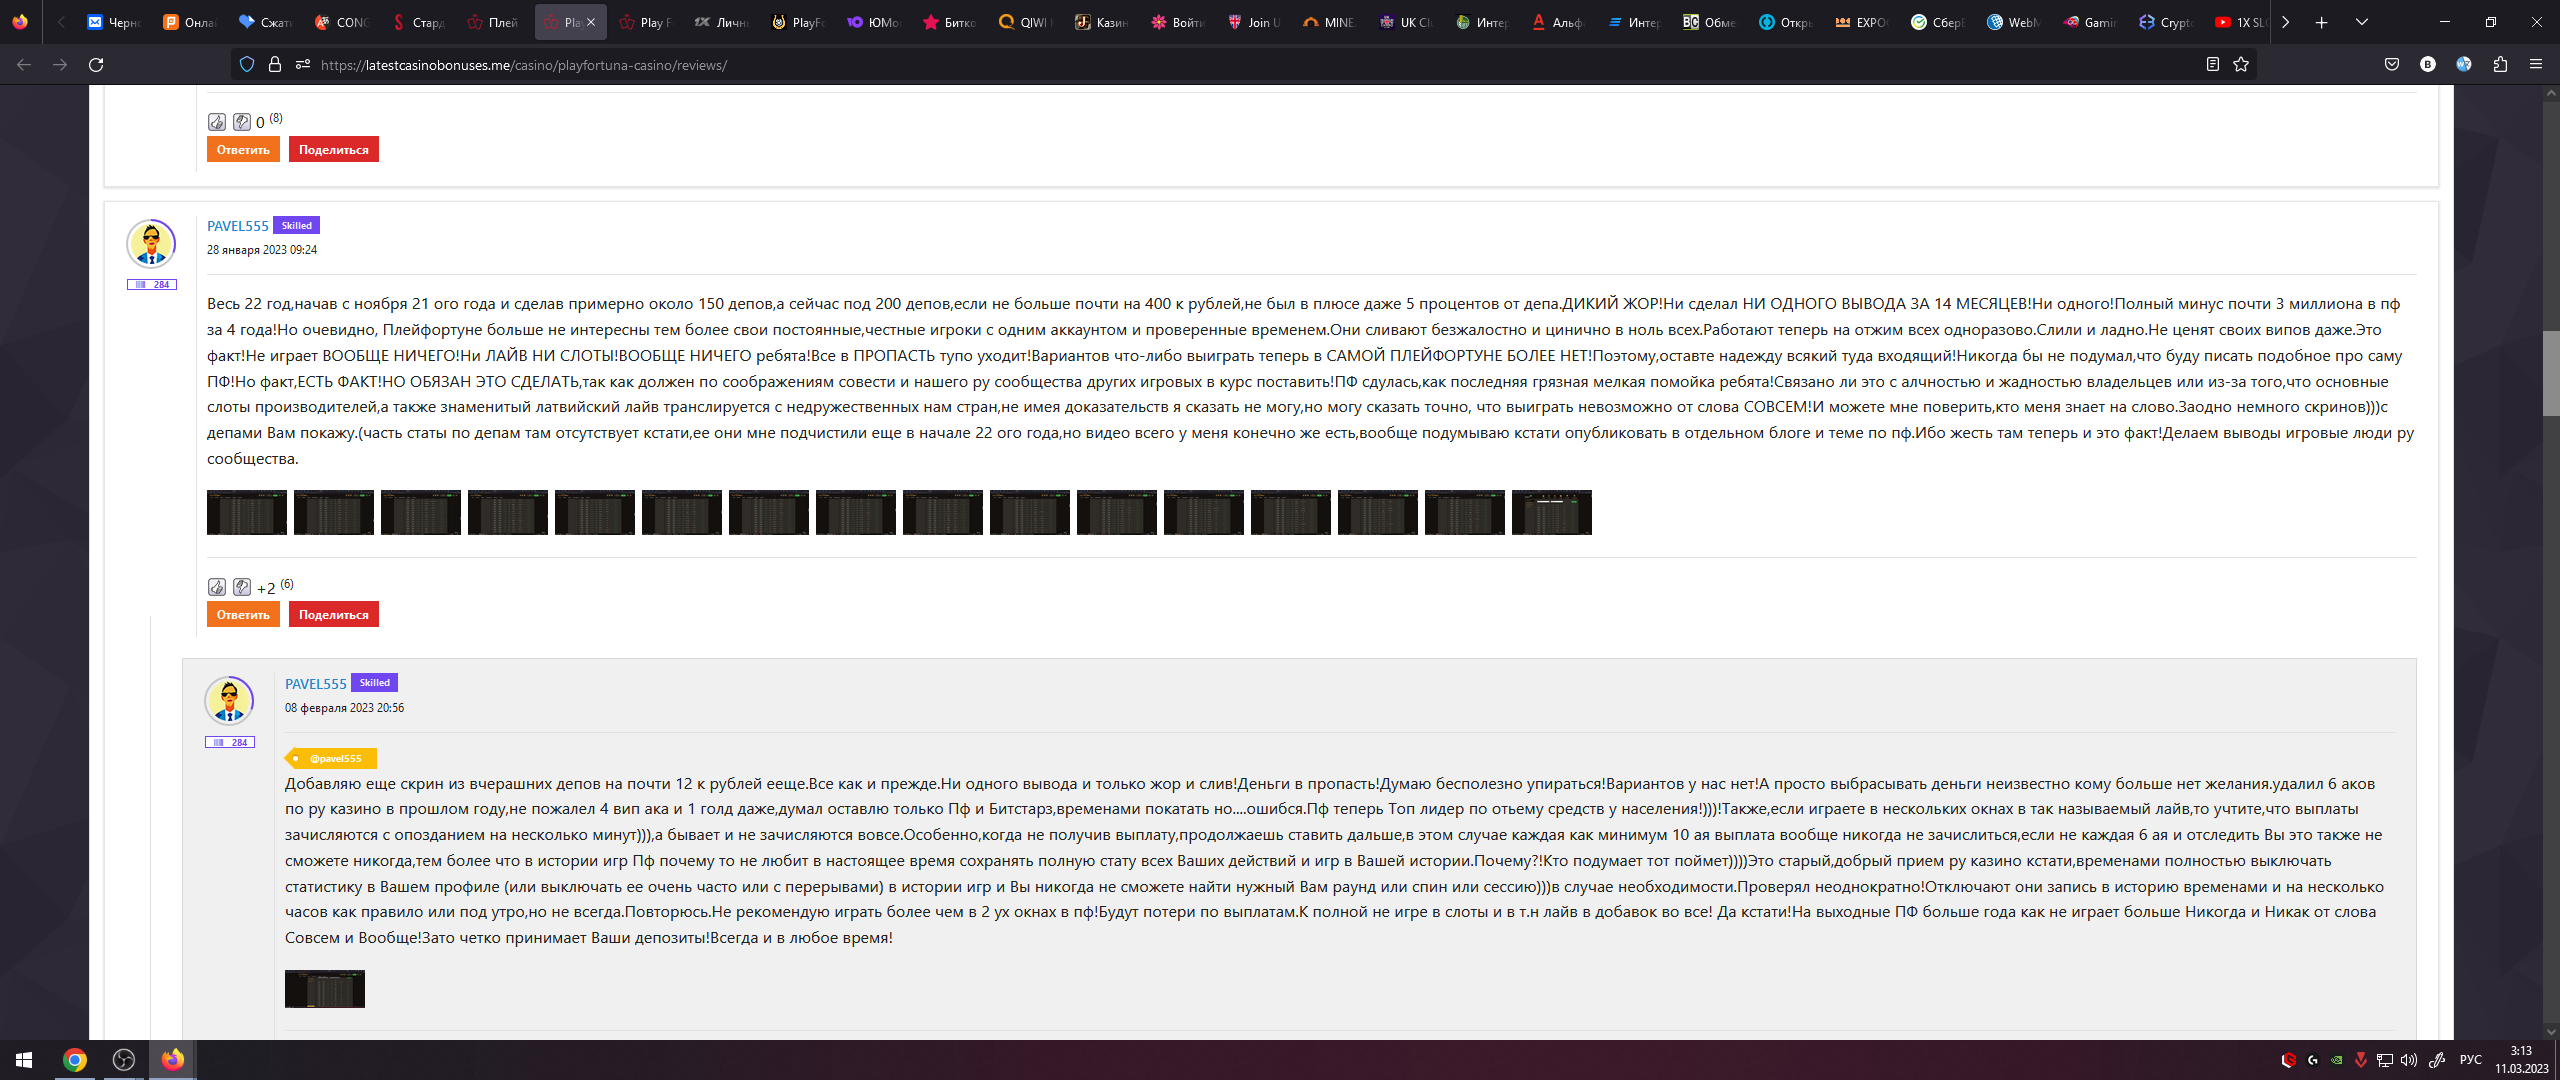The height and width of the screenshot is (1080, 2560).
Task: Reload the page with the refresh icon
Action: 96,65
